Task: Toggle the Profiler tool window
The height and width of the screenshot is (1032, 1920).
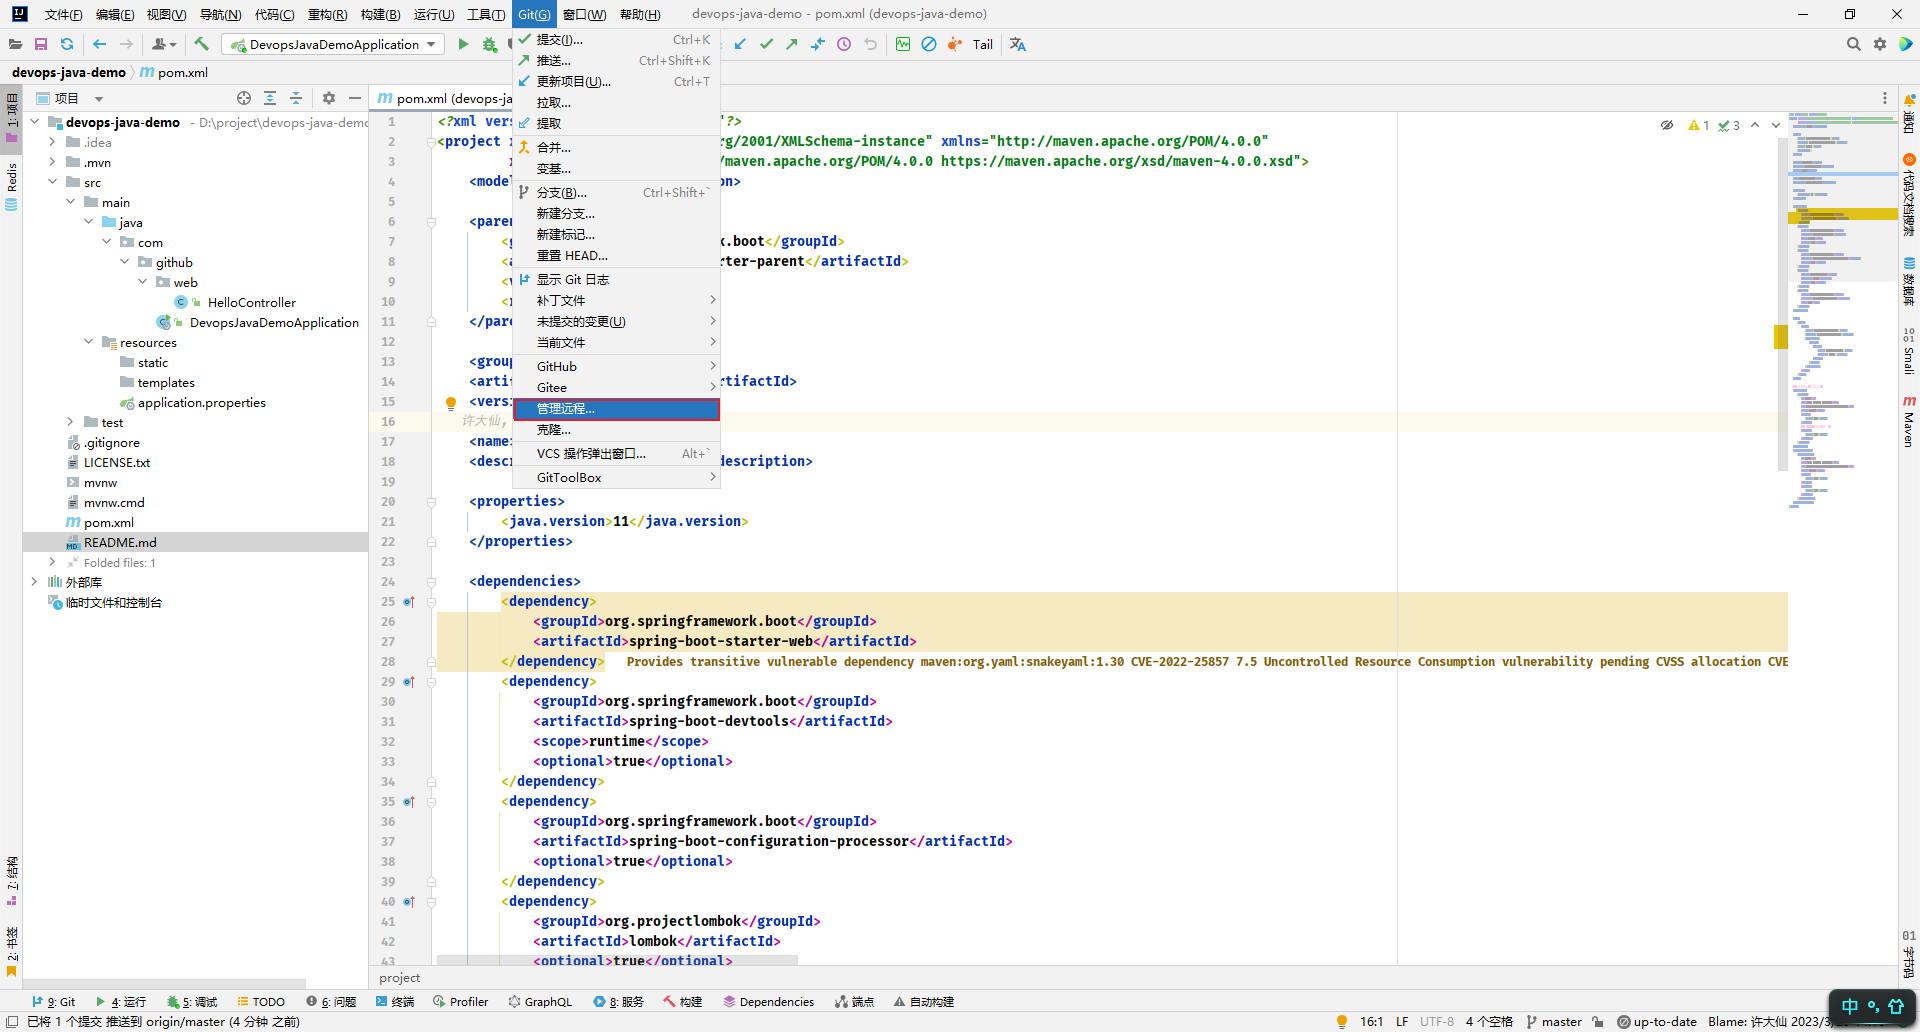Action: click(461, 1001)
